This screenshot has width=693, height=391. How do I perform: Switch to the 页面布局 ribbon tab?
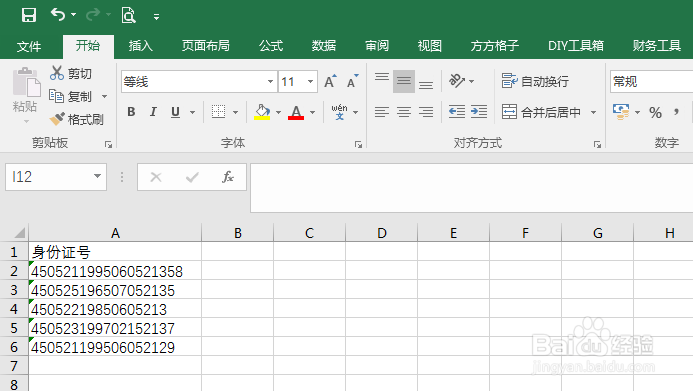(206, 46)
